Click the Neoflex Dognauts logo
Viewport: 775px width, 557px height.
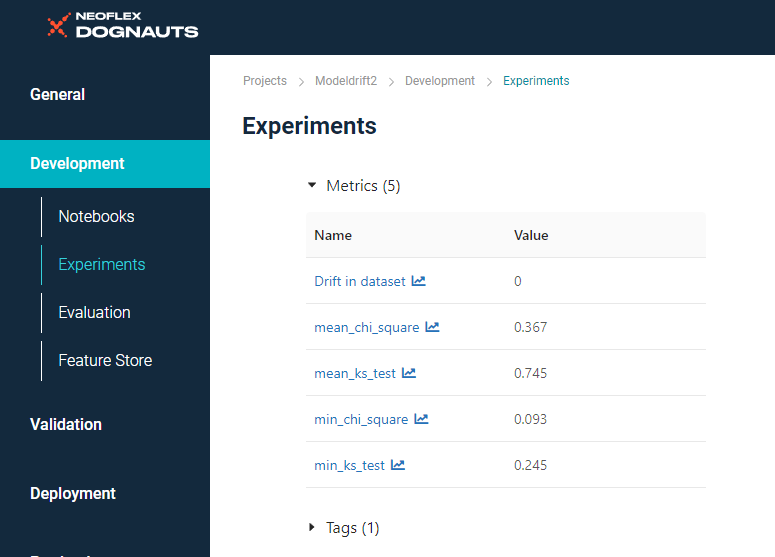(x=122, y=25)
